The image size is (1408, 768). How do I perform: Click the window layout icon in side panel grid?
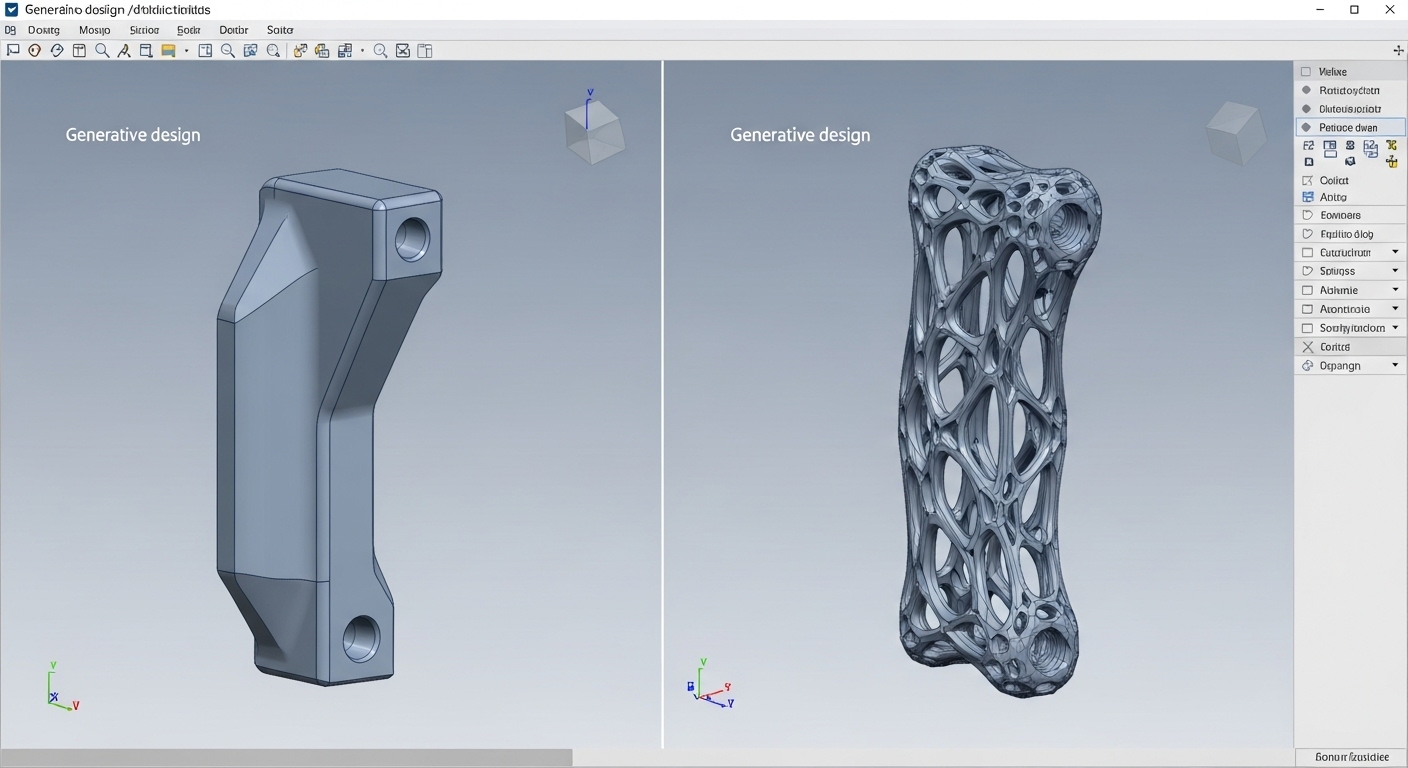pos(1330,149)
